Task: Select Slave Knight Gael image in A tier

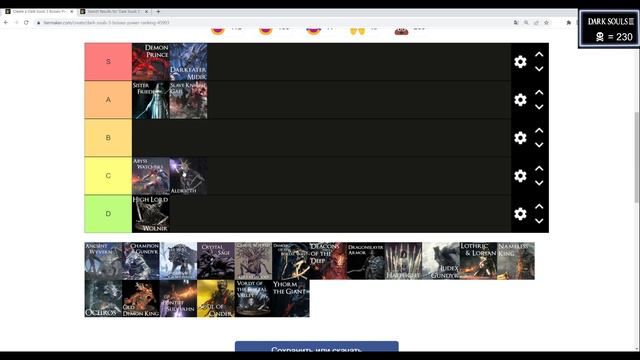Action: pyautogui.click(x=188, y=100)
